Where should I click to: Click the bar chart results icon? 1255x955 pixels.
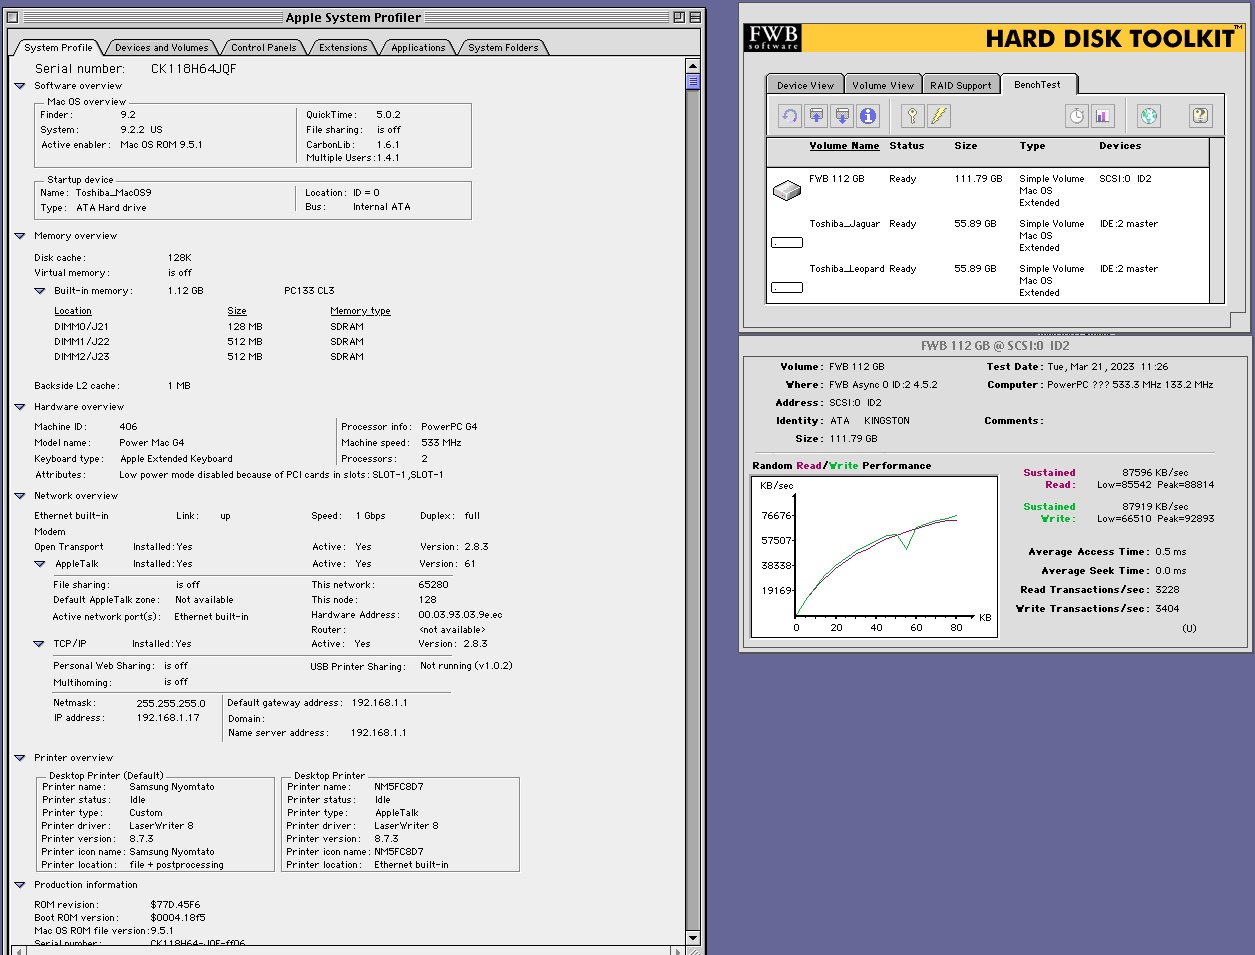point(1102,116)
